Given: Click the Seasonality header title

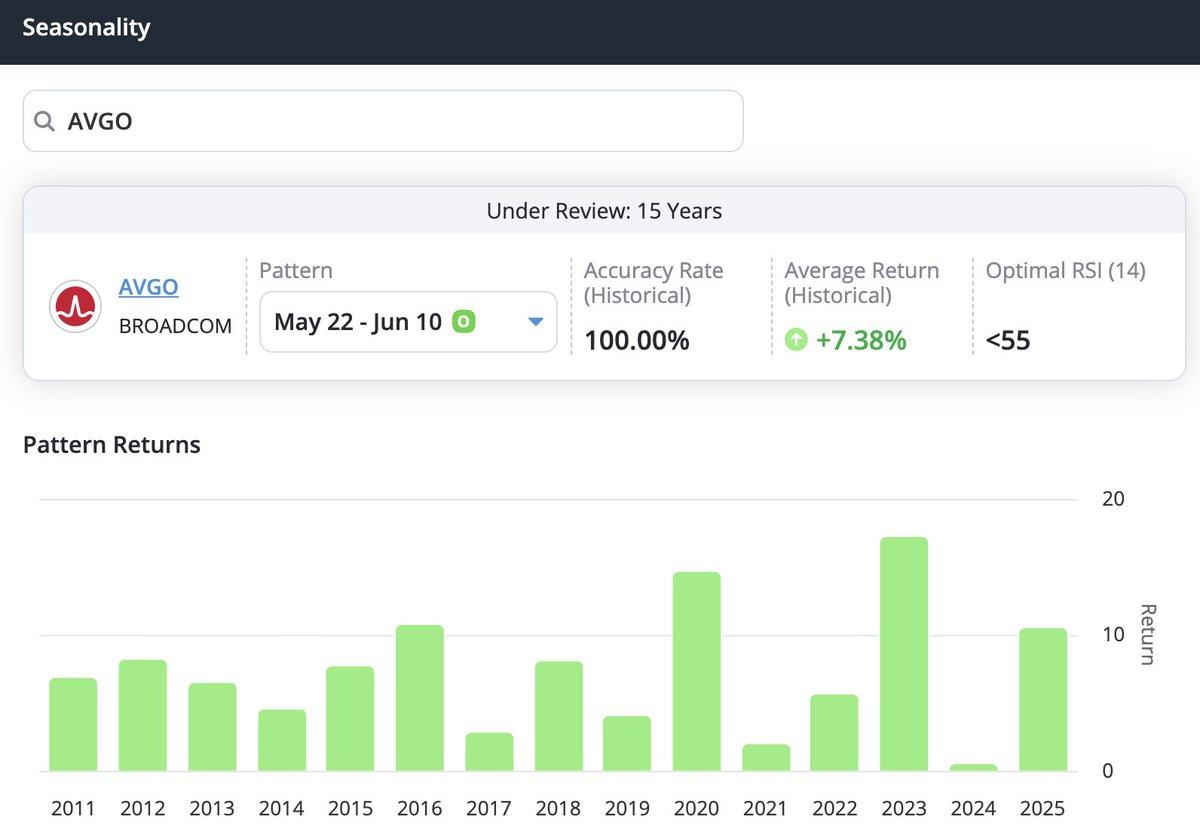Looking at the screenshot, I should (86, 27).
